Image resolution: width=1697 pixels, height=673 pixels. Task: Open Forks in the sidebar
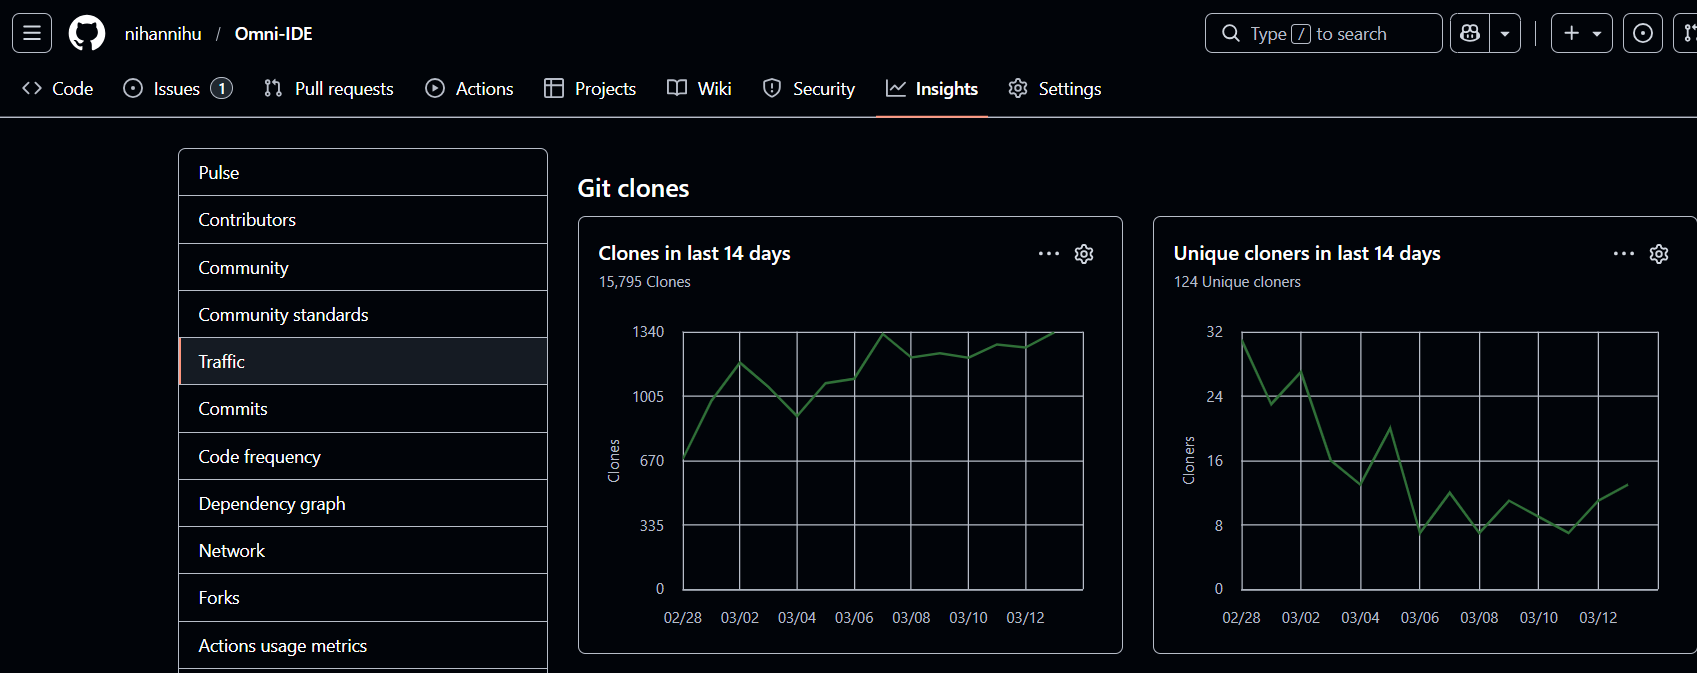363,598
